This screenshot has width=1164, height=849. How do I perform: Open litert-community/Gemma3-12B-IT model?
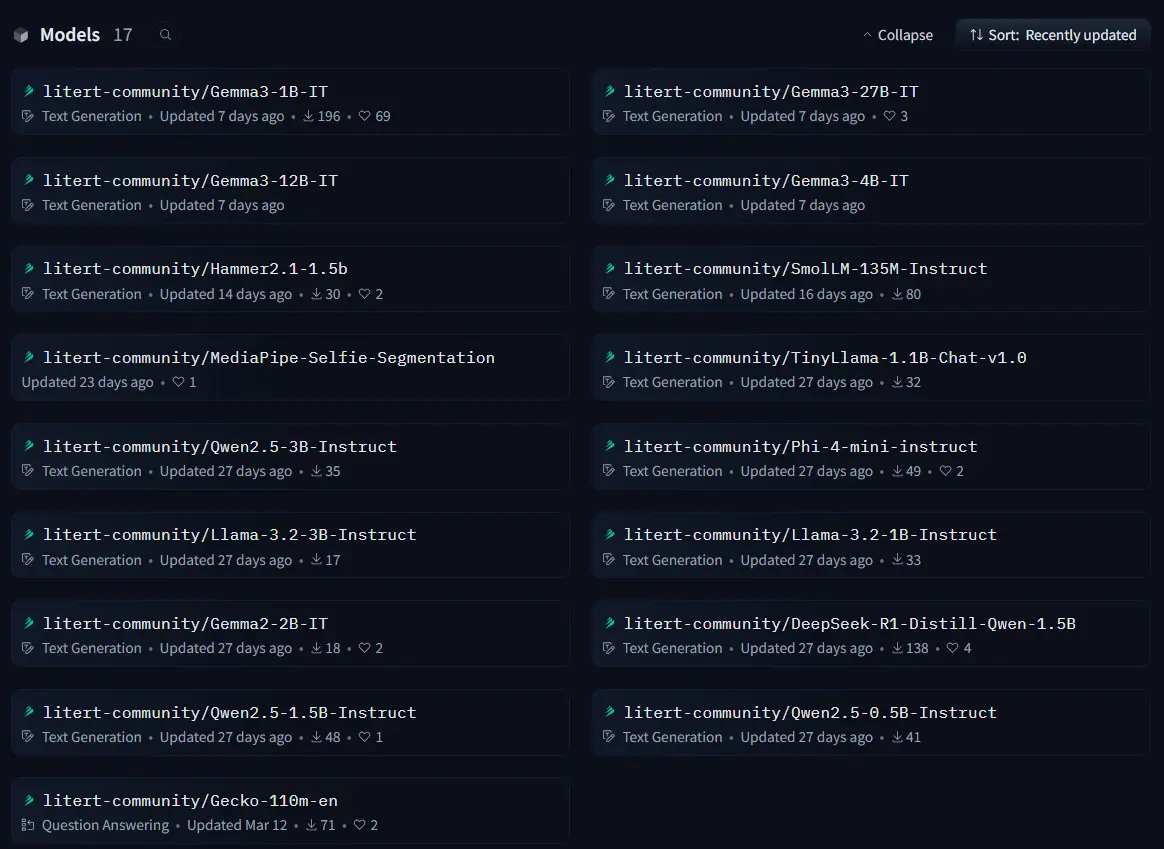pyautogui.click(x=290, y=191)
